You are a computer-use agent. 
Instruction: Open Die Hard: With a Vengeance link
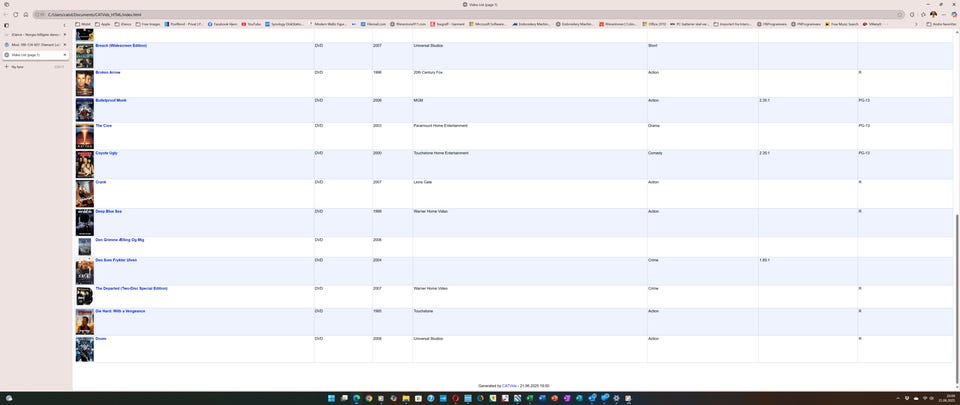coord(120,311)
